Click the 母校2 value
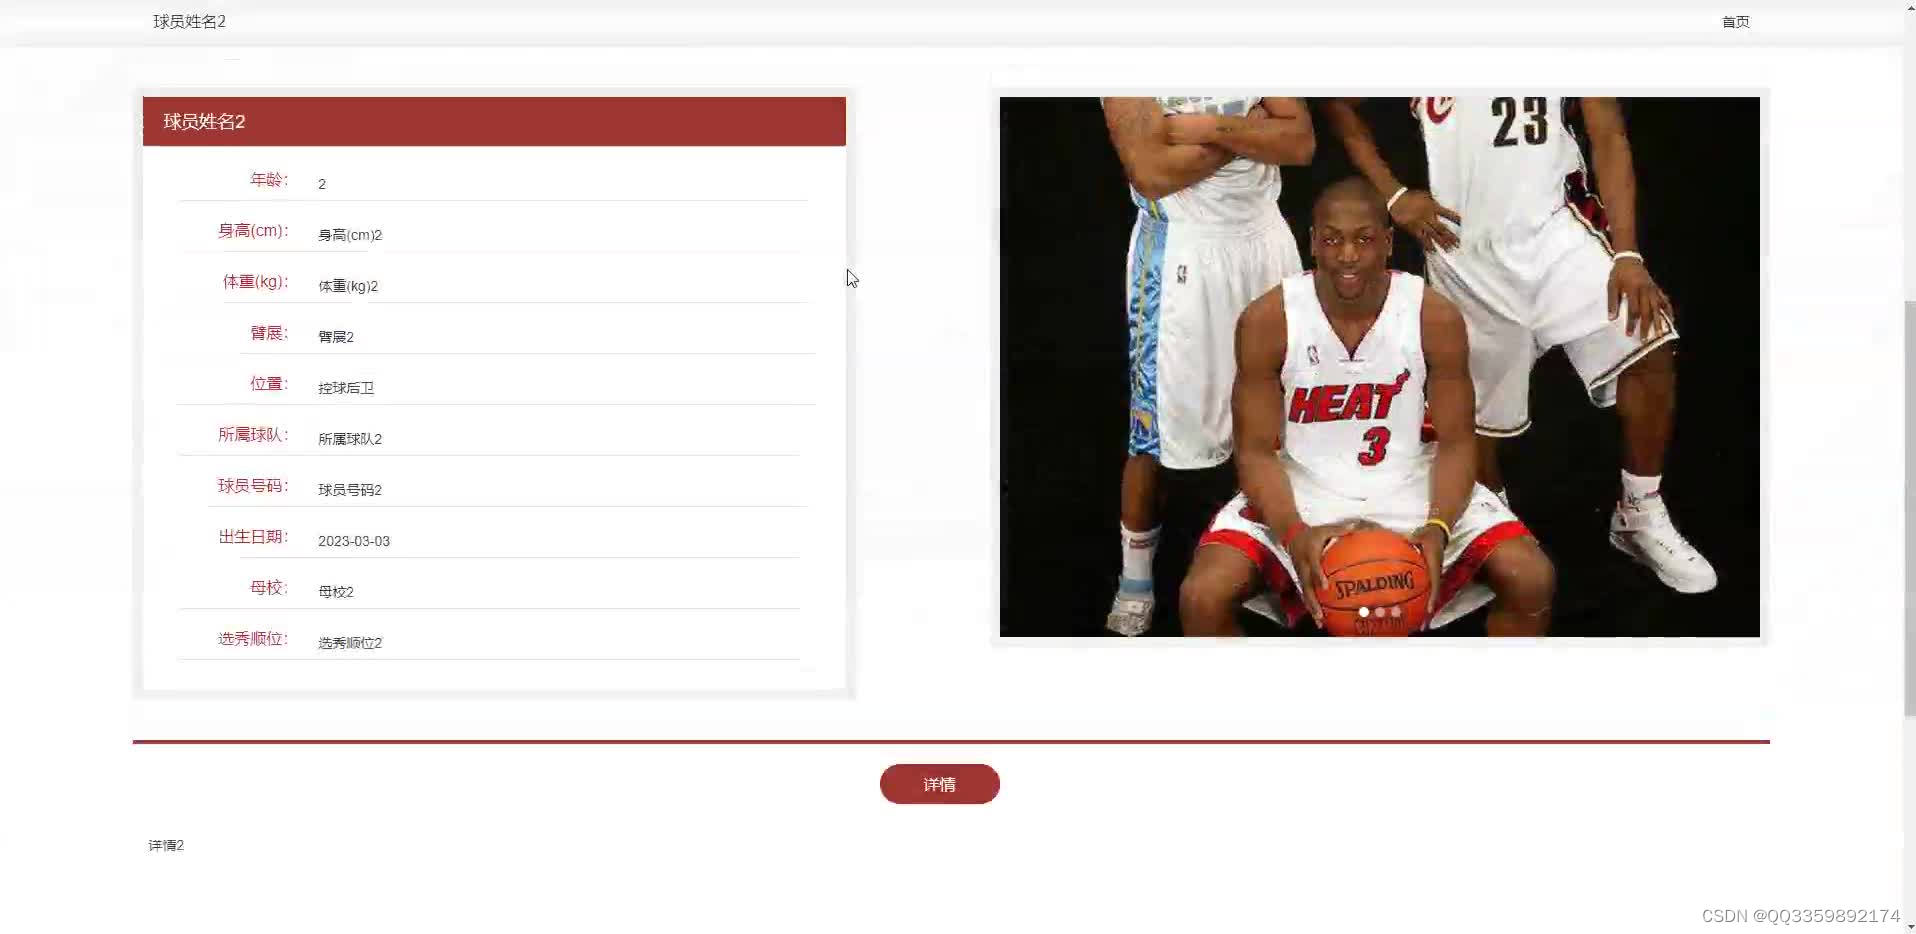The height and width of the screenshot is (934, 1916). [x=336, y=592]
